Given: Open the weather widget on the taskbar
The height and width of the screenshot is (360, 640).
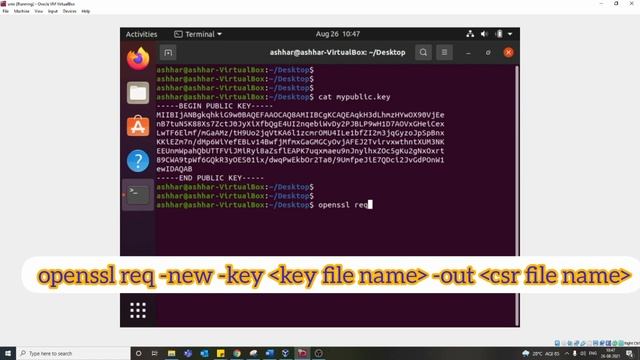Looking at the screenshot, I should point(540,353).
